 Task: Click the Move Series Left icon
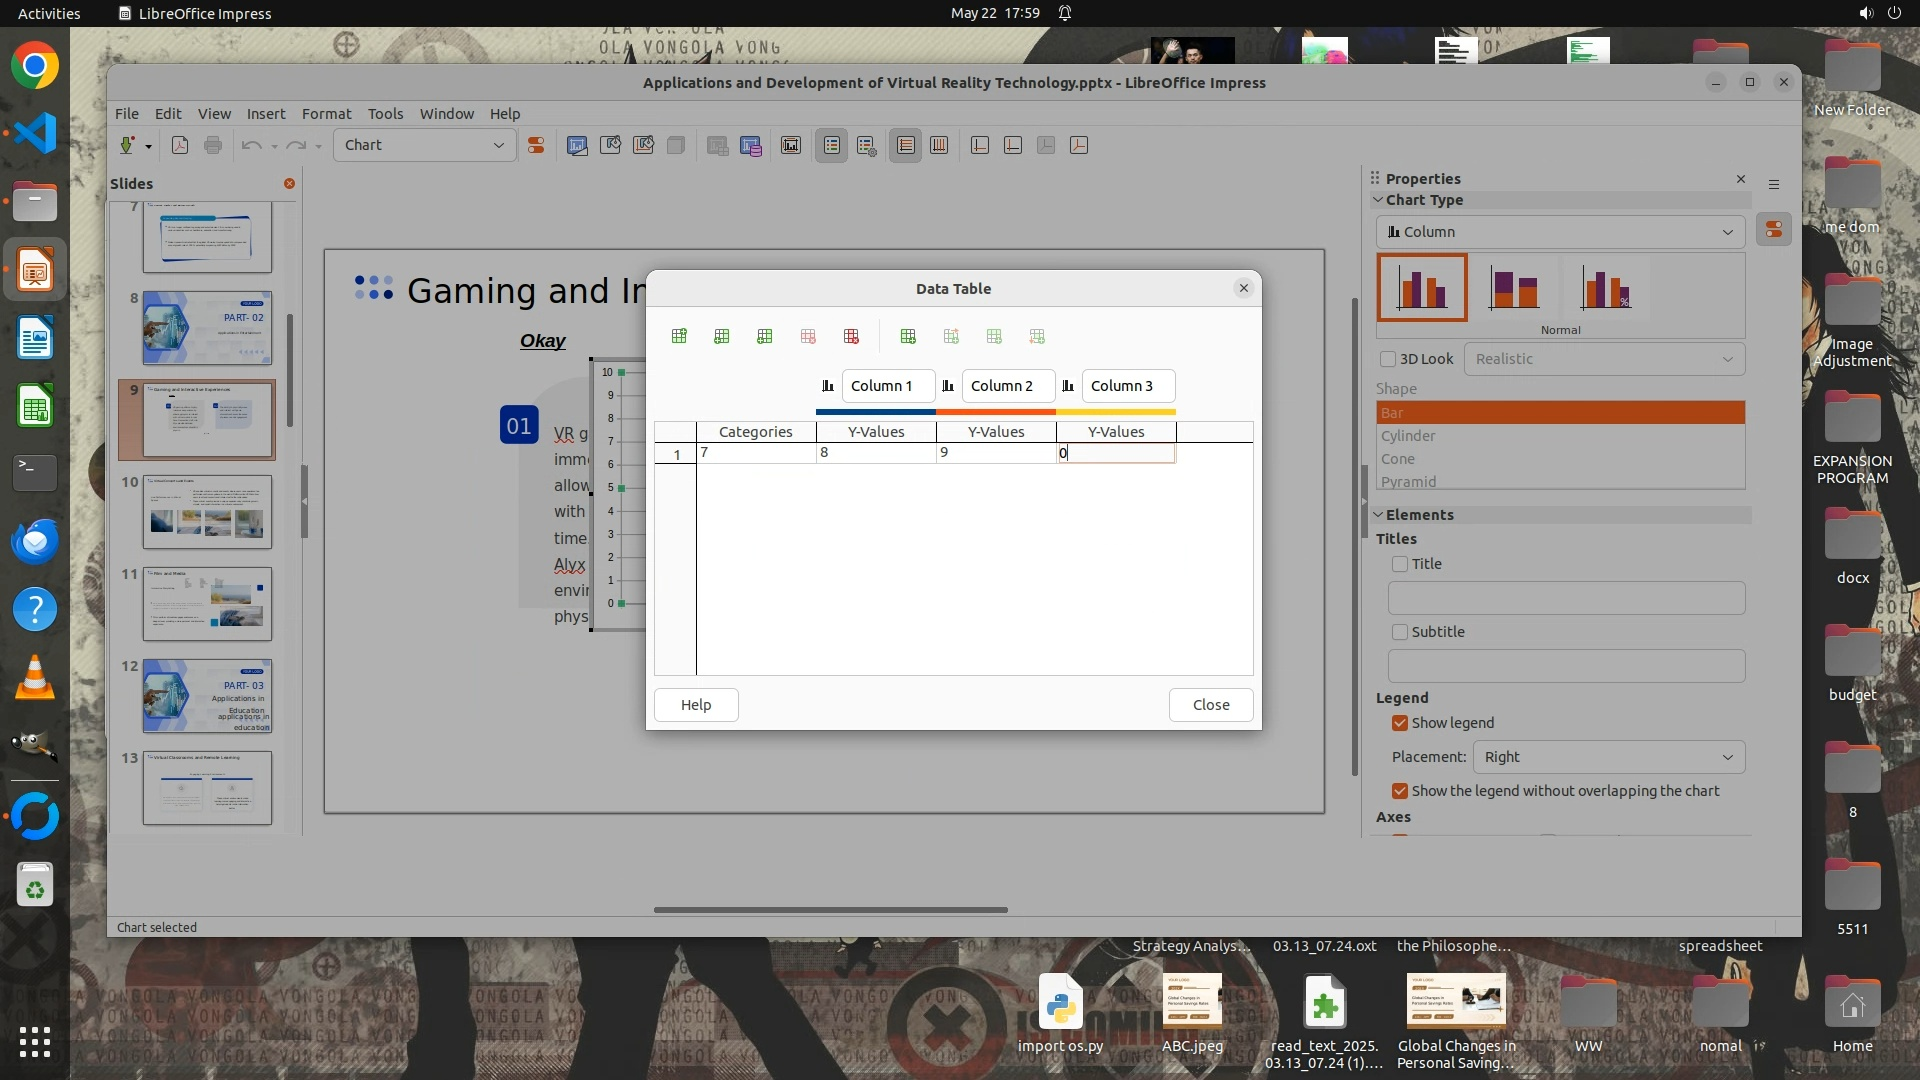pos(908,336)
